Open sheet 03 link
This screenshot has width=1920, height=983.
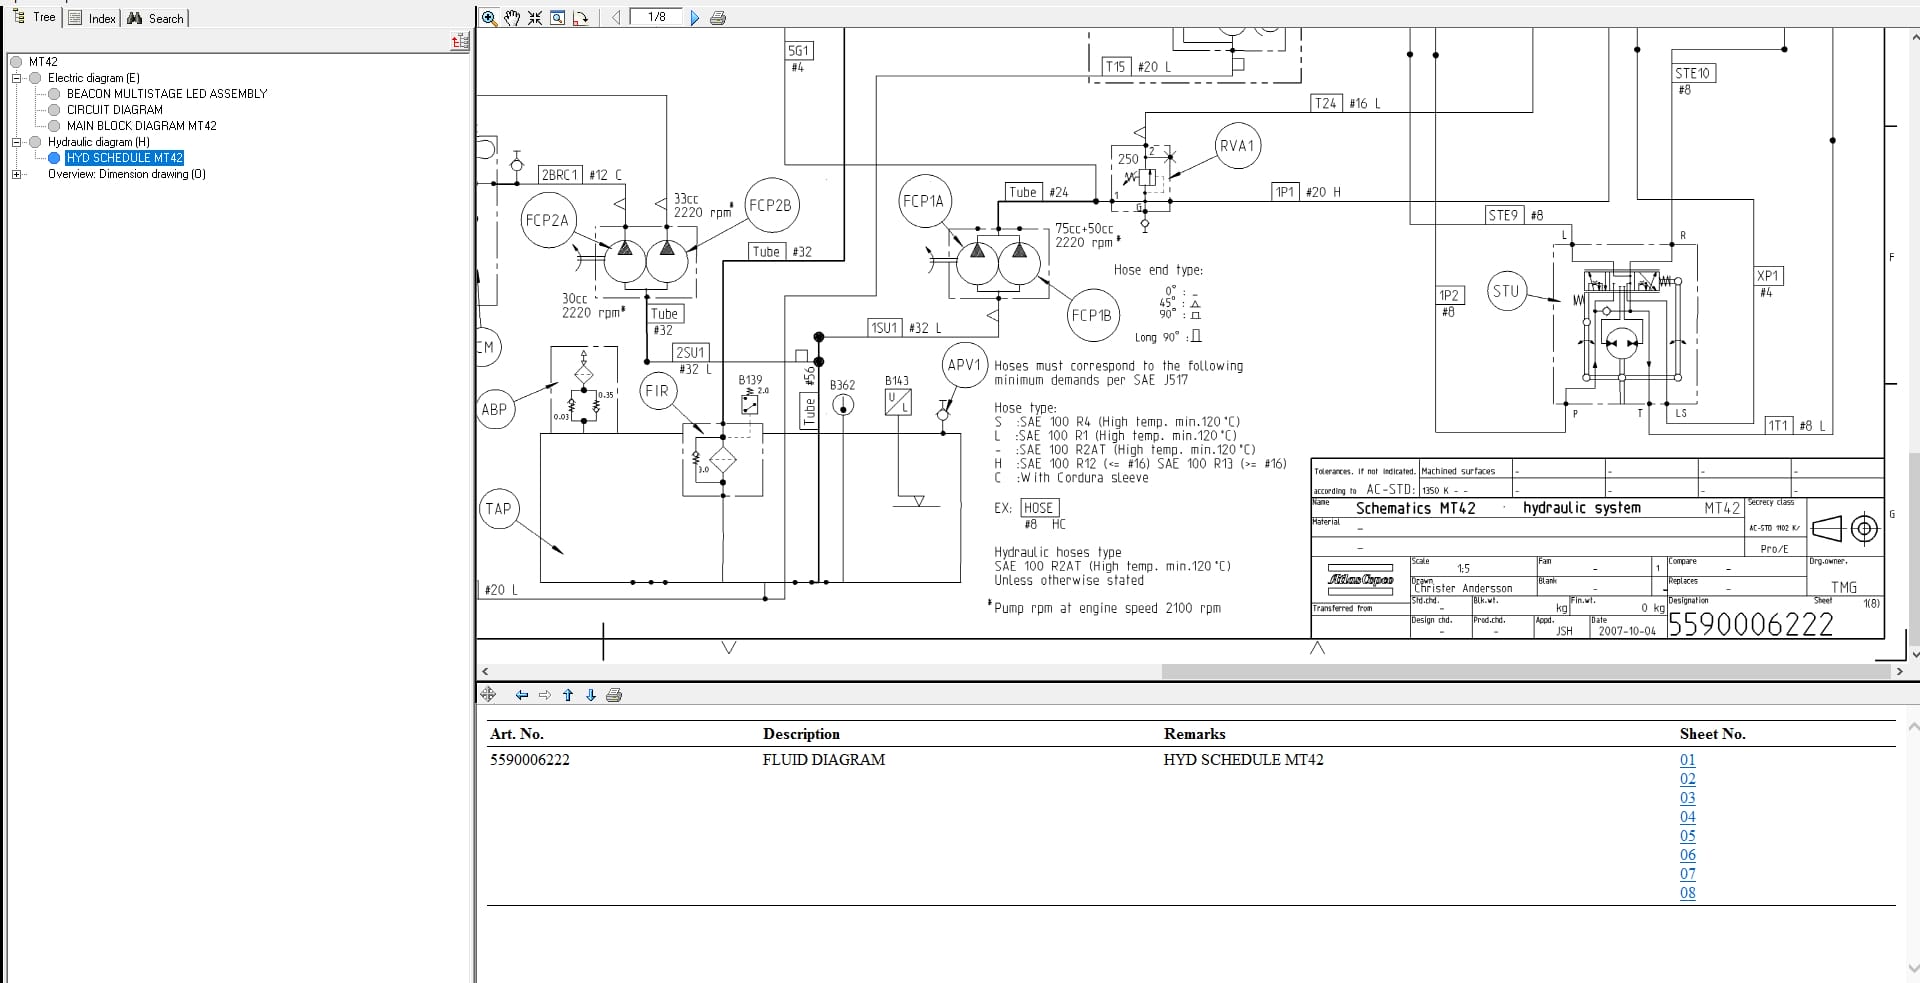tap(1688, 798)
